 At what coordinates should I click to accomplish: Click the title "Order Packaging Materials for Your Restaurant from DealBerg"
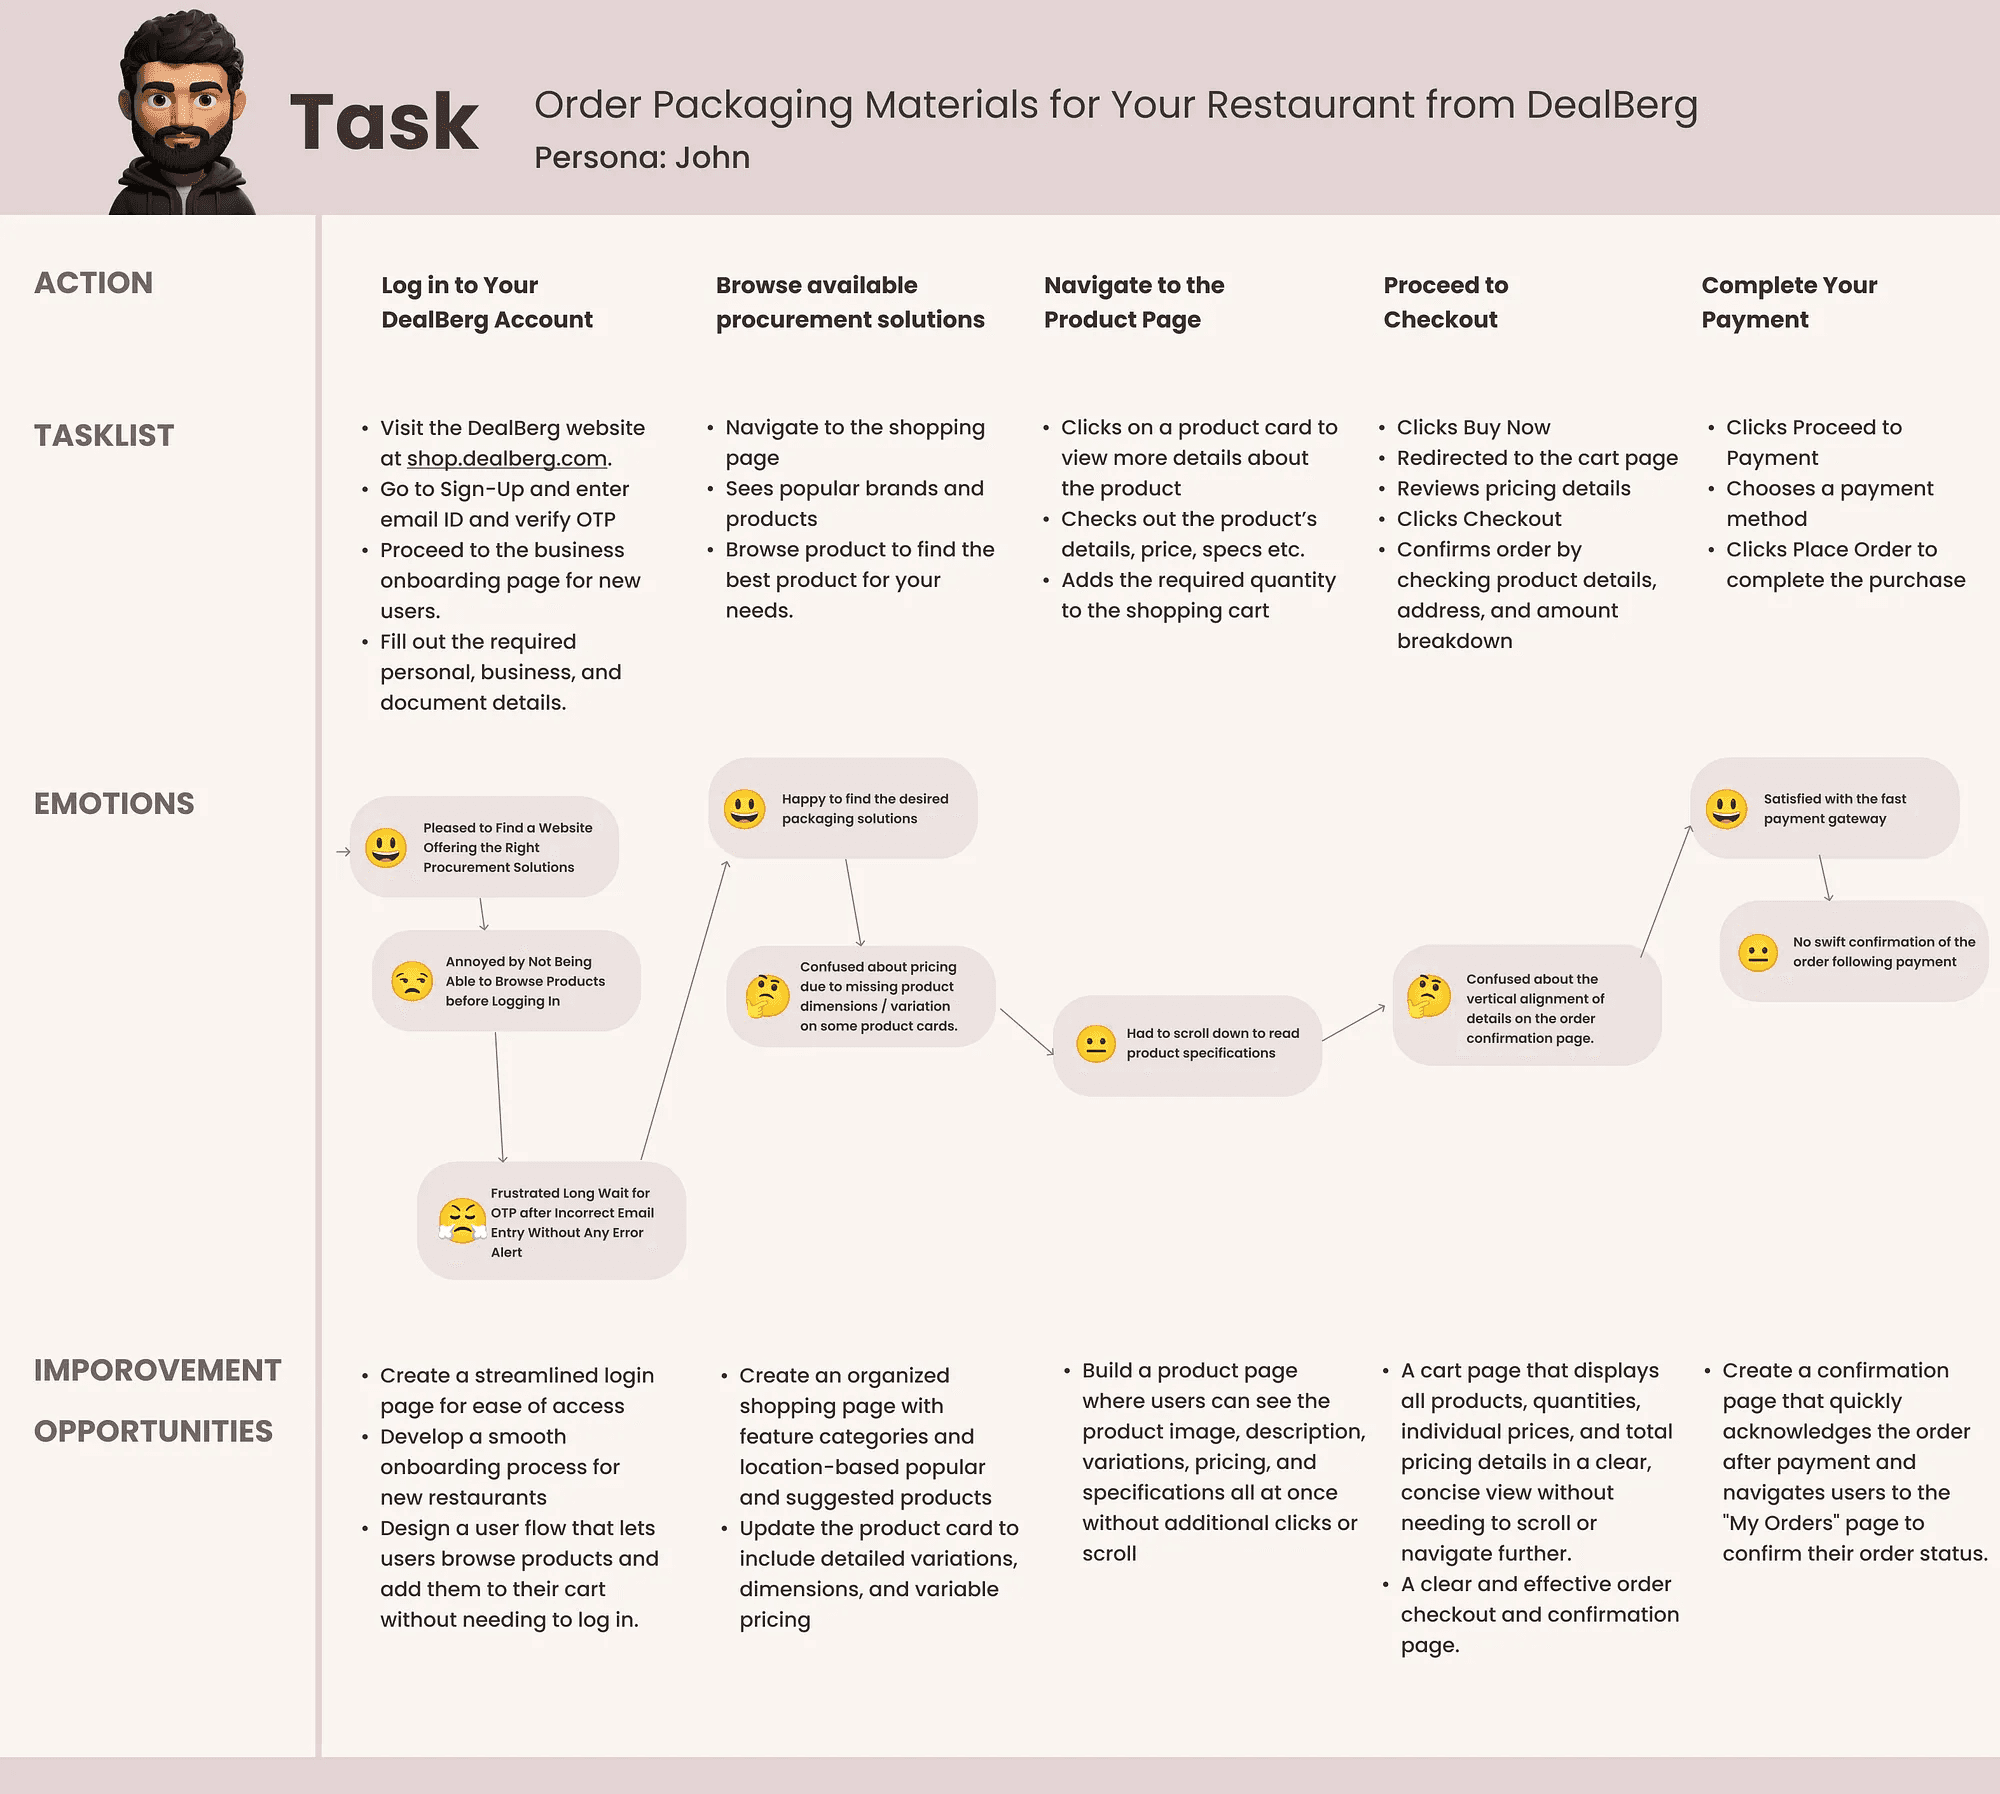(1116, 105)
